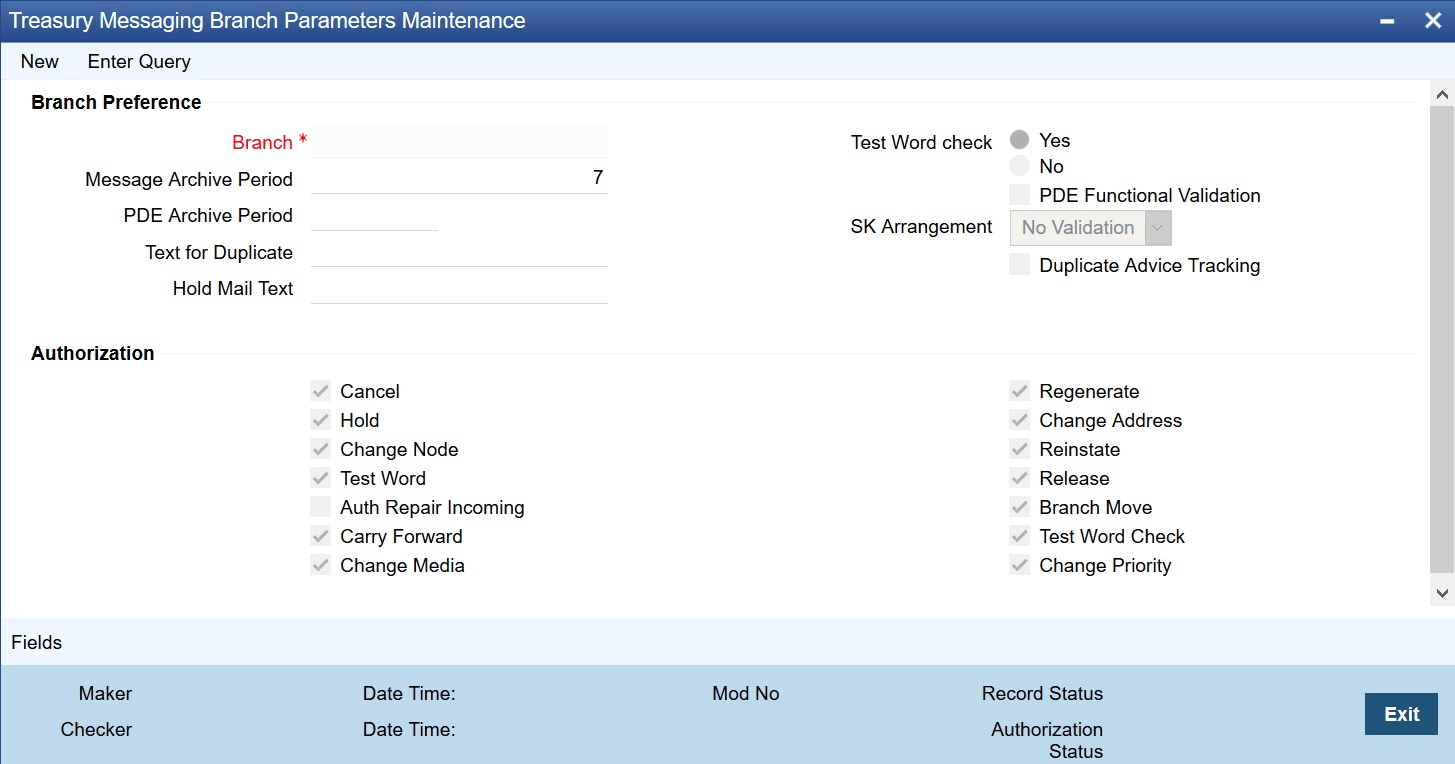Click the scroll down arrow icon
1455x764 pixels.
[1442, 593]
